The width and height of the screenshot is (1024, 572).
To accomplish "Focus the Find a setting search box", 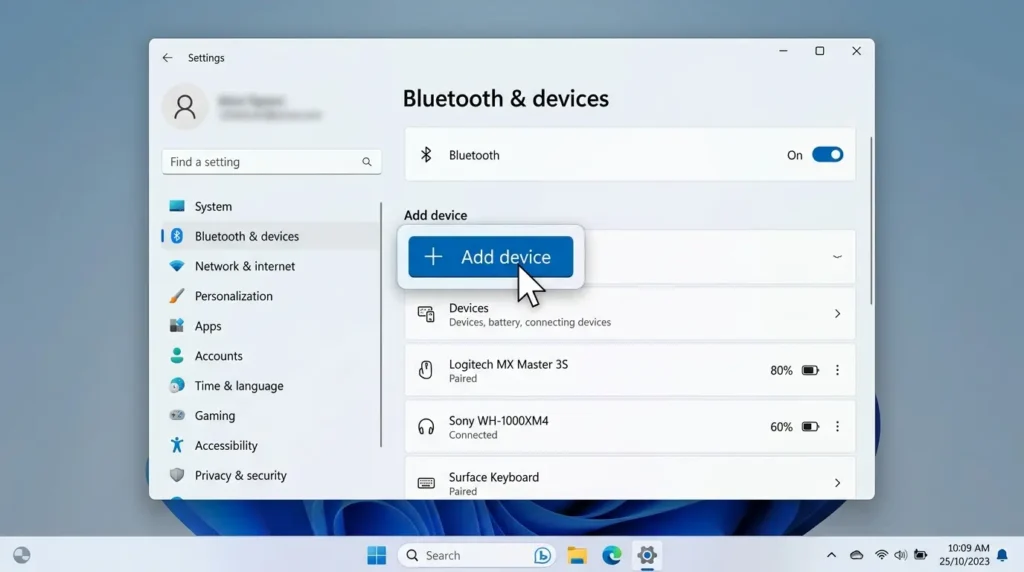I will (272, 162).
